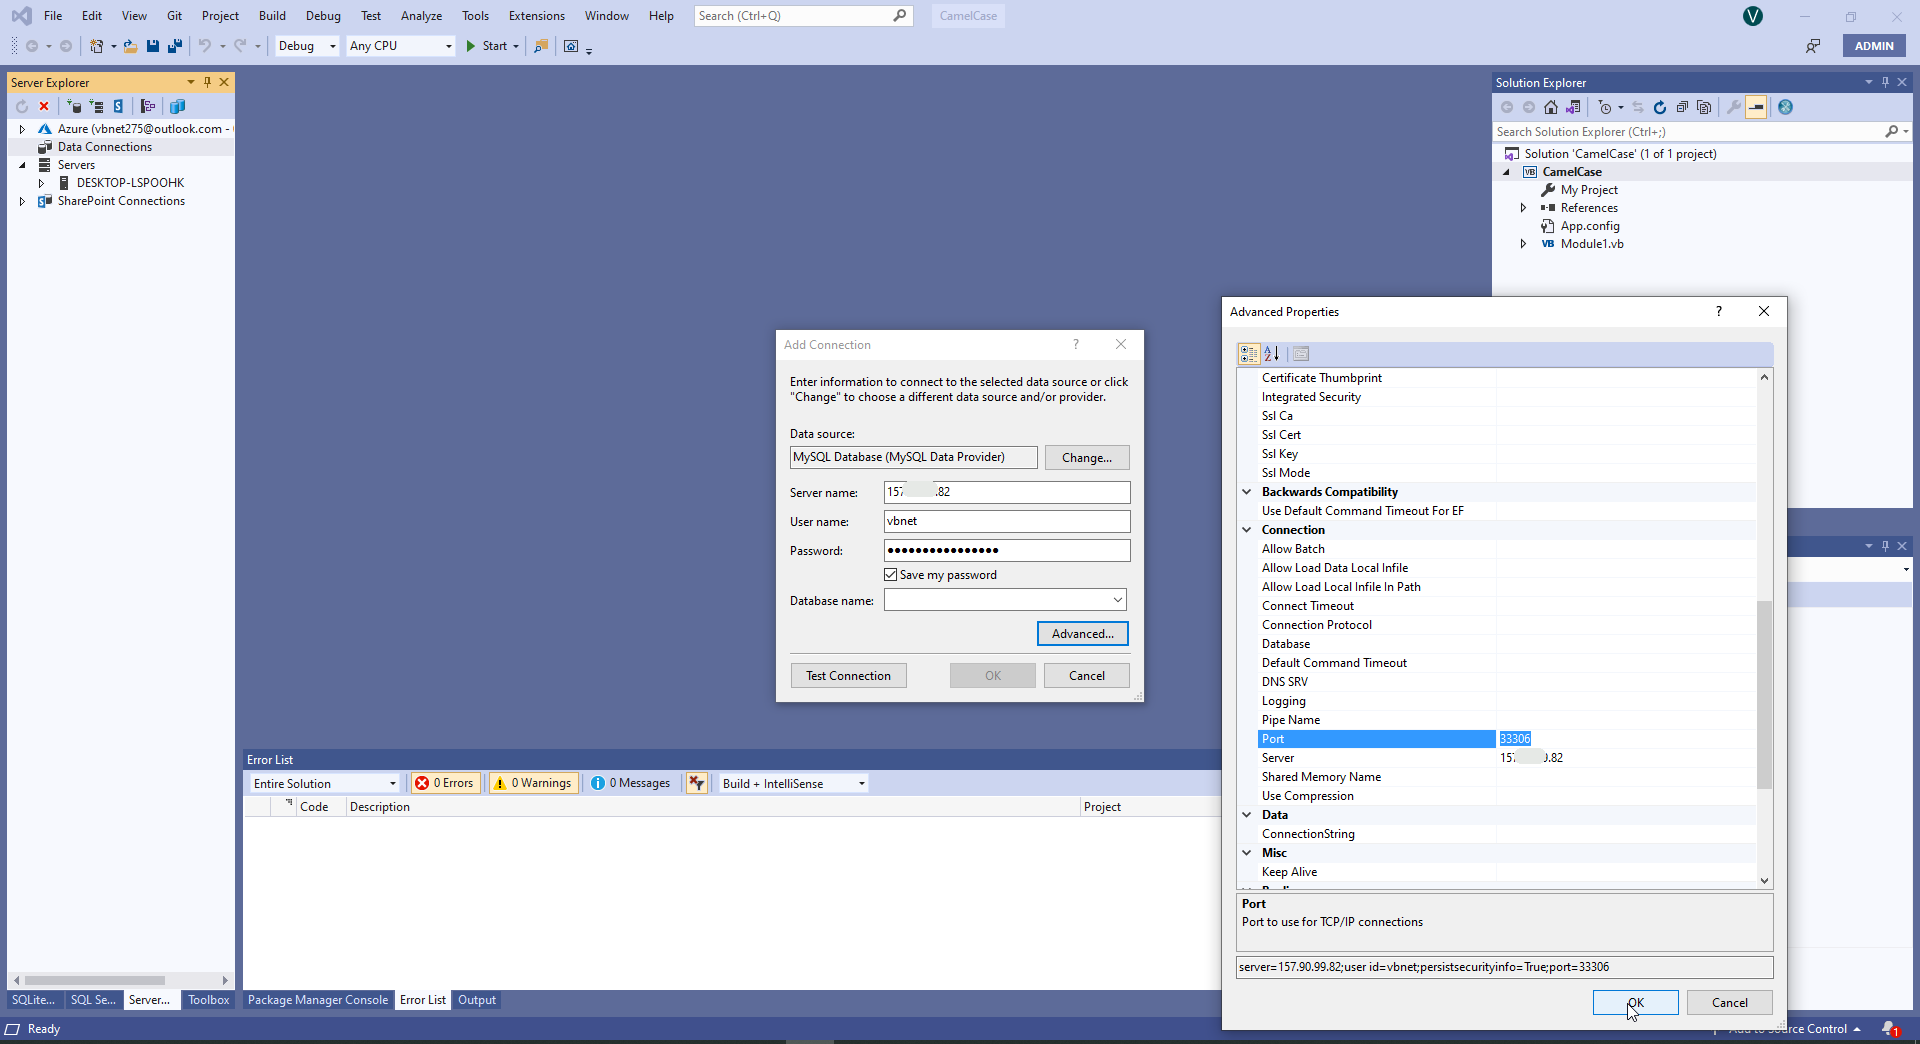Click the Search Solution Explorer box

[1687, 132]
